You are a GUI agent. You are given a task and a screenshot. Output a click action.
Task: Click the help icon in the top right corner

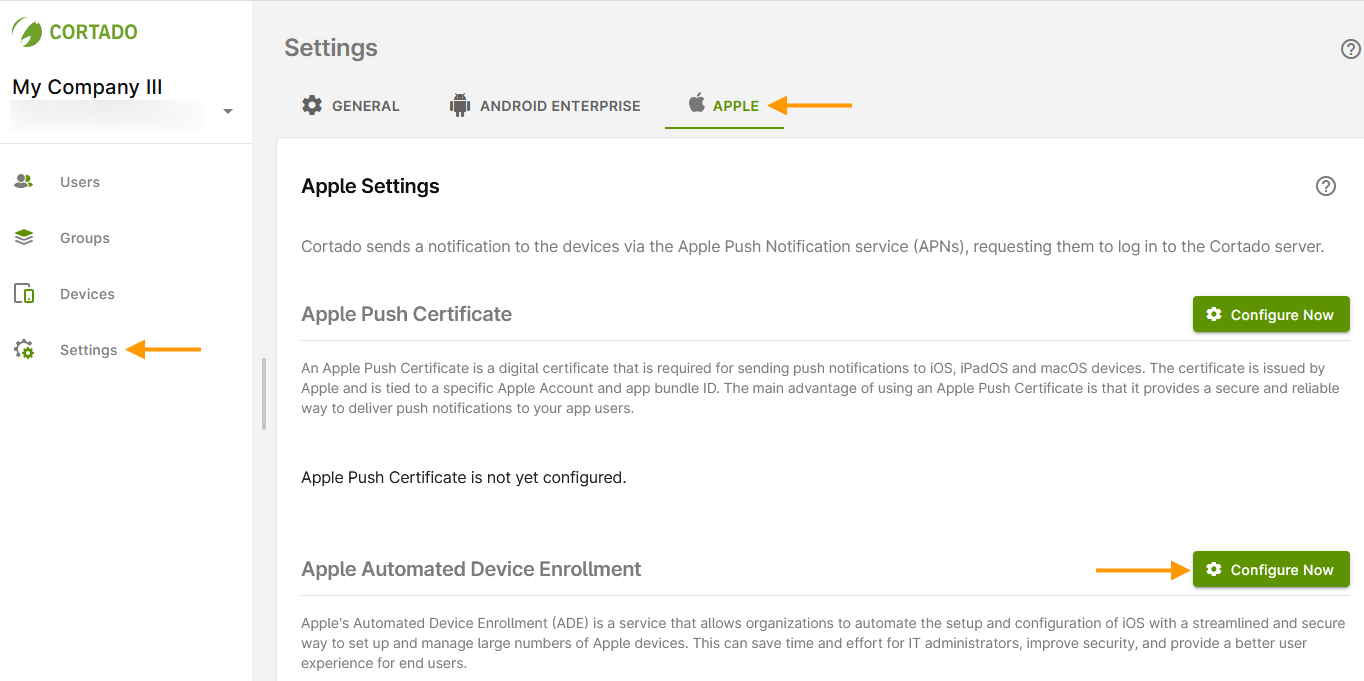1350,48
